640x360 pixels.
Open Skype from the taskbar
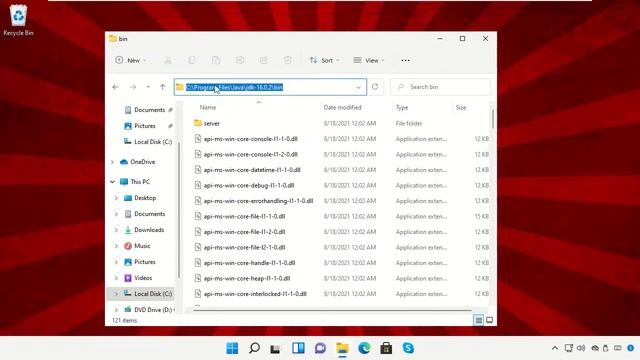[x=408, y=348]
